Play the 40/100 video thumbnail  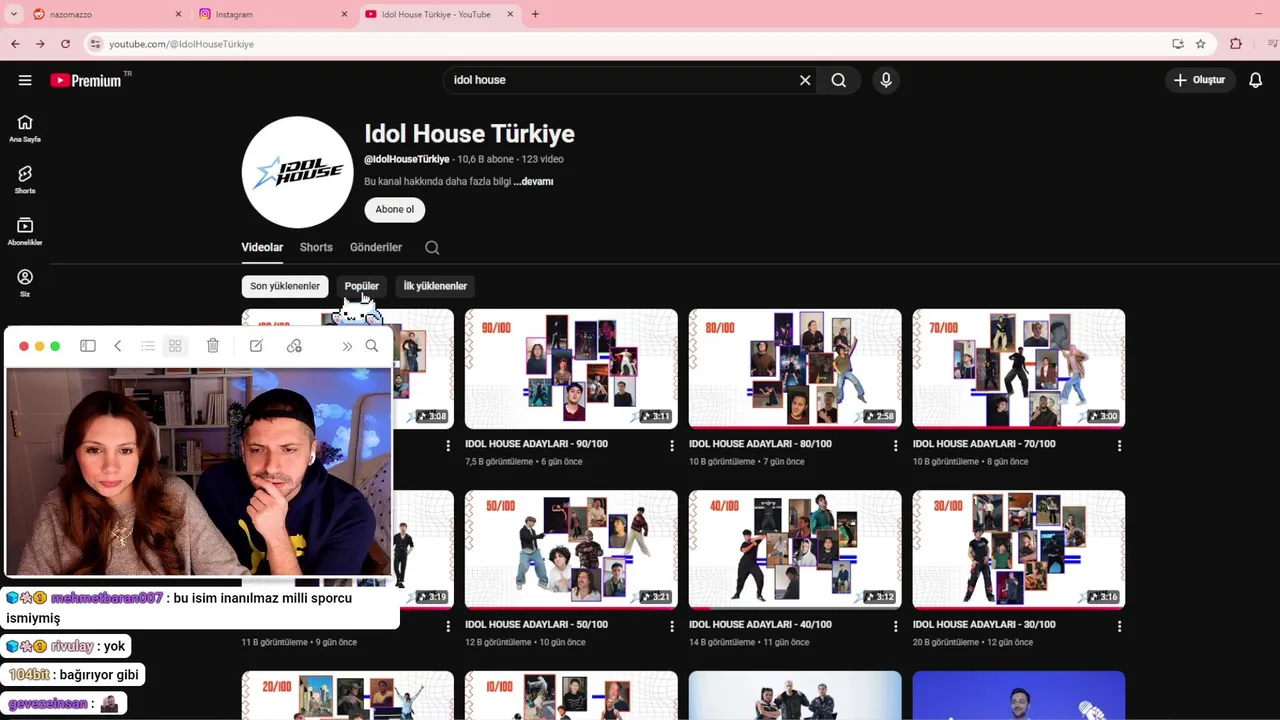[x=795, y=550]
